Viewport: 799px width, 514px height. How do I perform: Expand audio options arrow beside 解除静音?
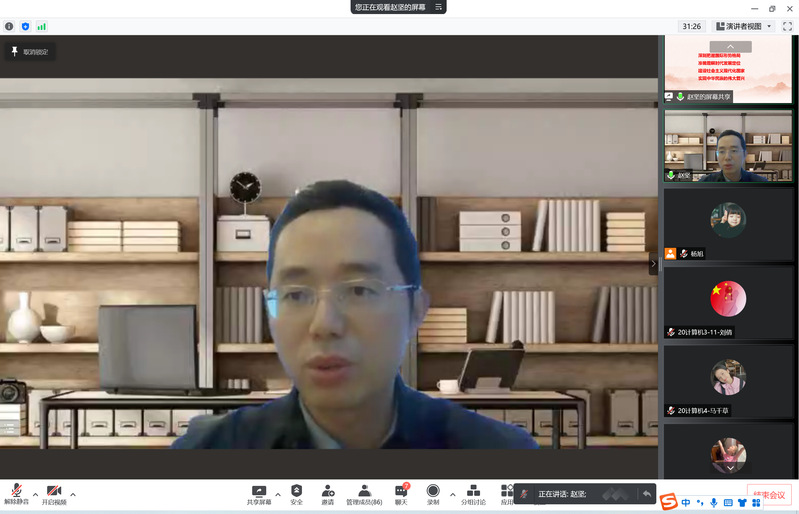pyautogui.click(x=36, y=494)
